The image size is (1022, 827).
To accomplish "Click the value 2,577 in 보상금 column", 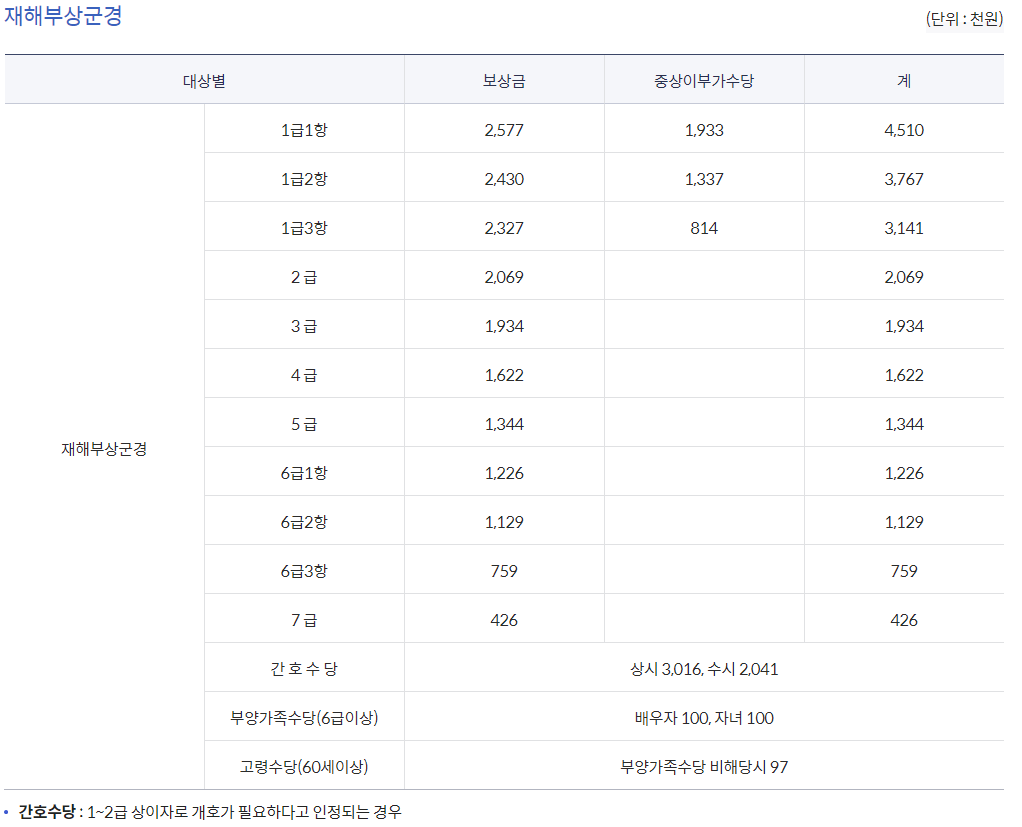I will [x=503, y=129].
